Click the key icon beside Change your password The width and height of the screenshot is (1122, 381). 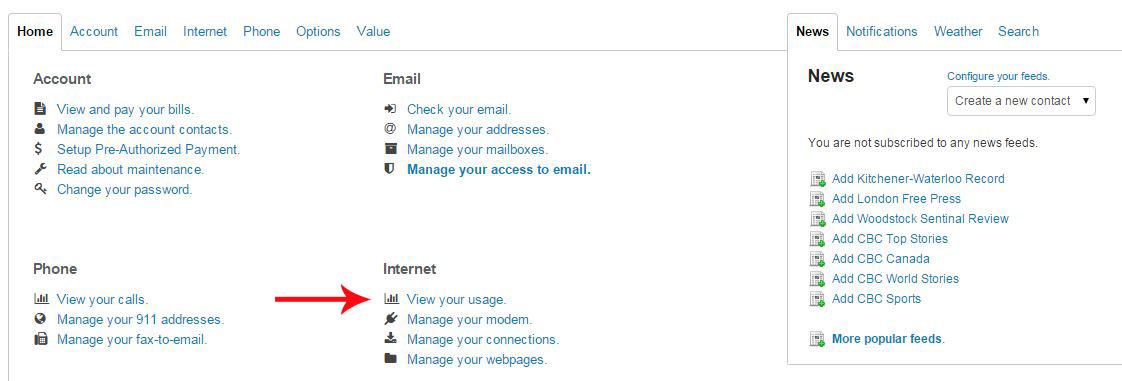40,190
